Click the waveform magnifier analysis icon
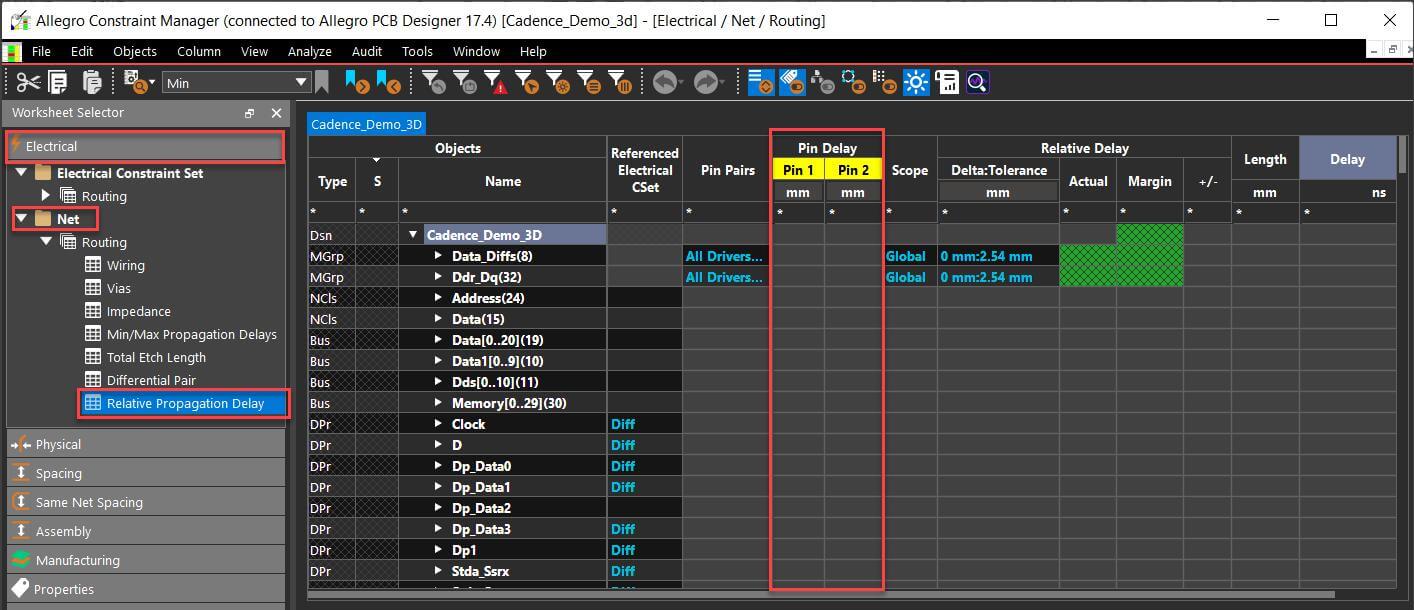 click(x=977, y=82)
